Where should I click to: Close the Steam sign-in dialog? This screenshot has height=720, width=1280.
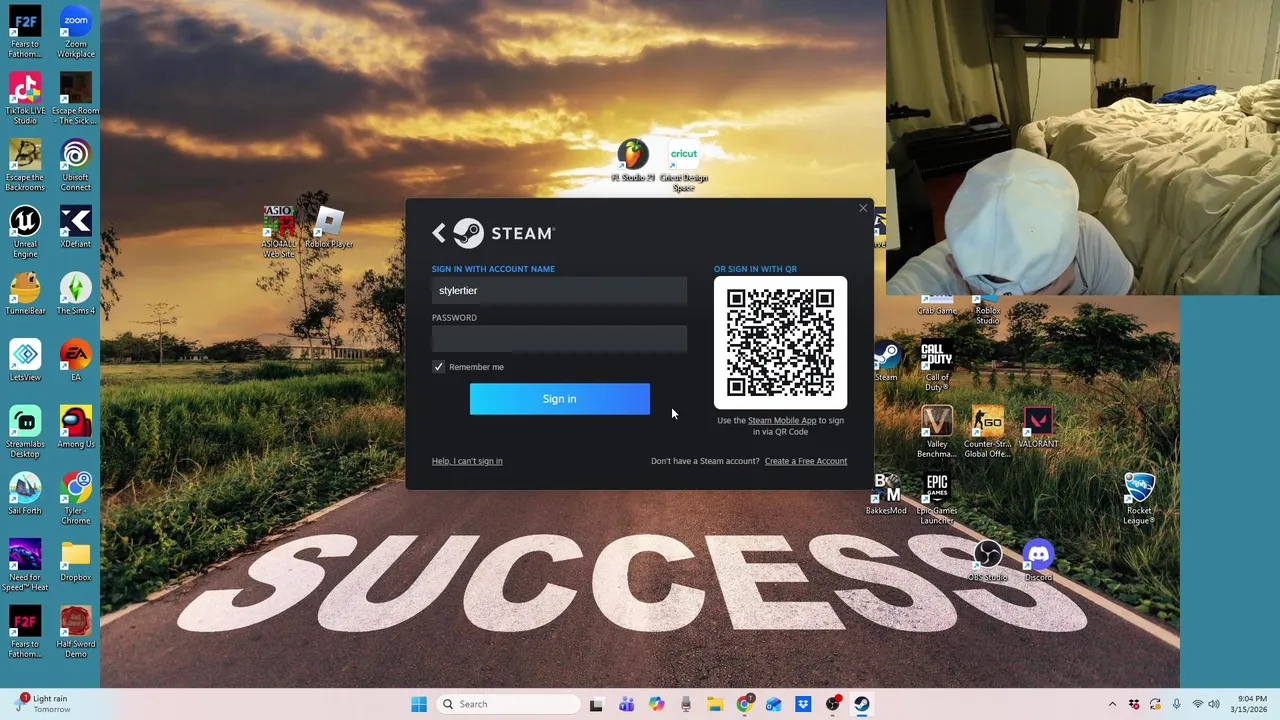(863, 208)
